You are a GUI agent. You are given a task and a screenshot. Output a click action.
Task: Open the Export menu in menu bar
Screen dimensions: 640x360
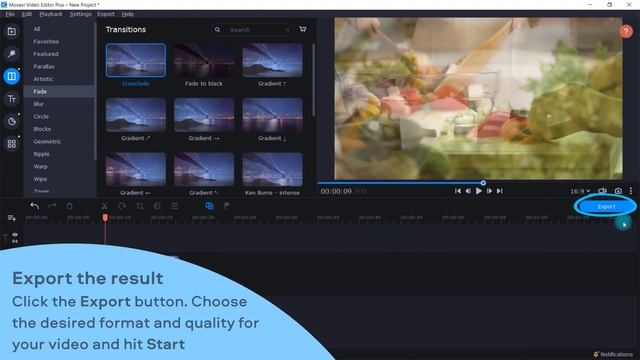[106, 14]
